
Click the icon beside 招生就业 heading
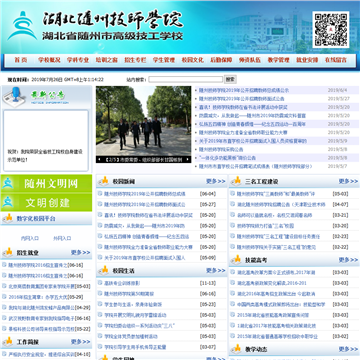coord(8,252)
